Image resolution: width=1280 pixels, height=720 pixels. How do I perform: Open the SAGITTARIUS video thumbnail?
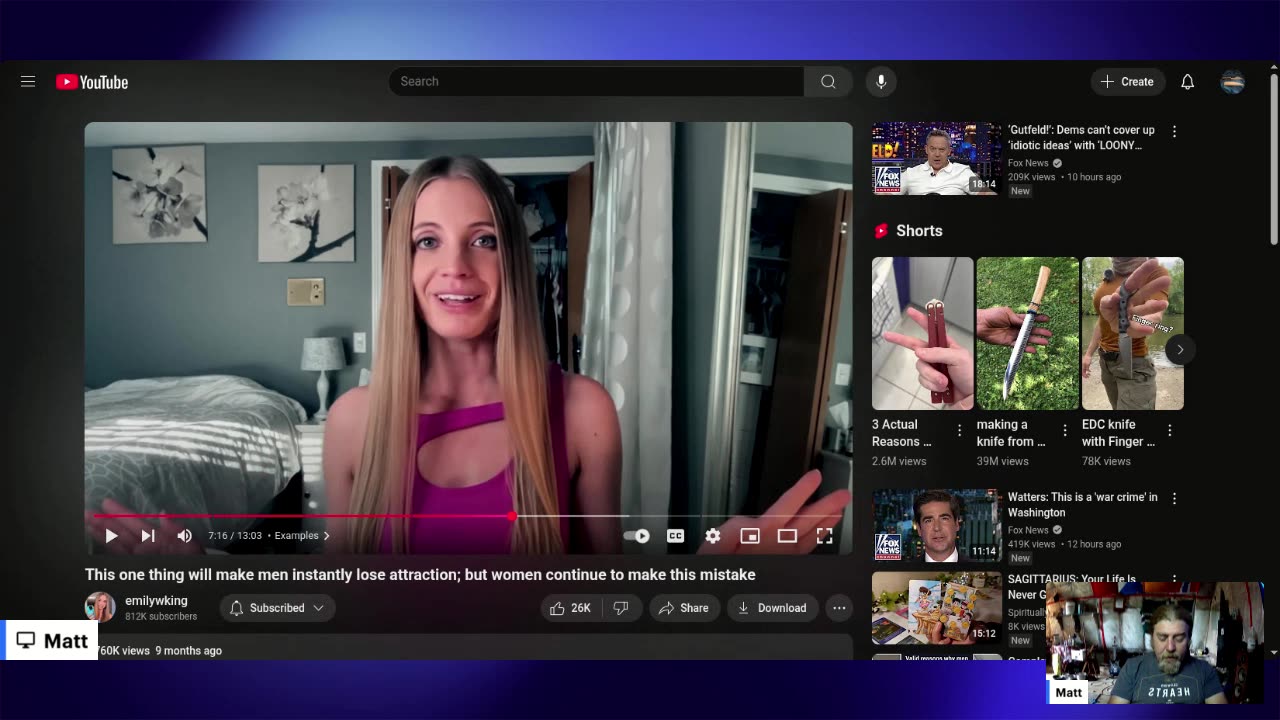(x=936, y=608)
